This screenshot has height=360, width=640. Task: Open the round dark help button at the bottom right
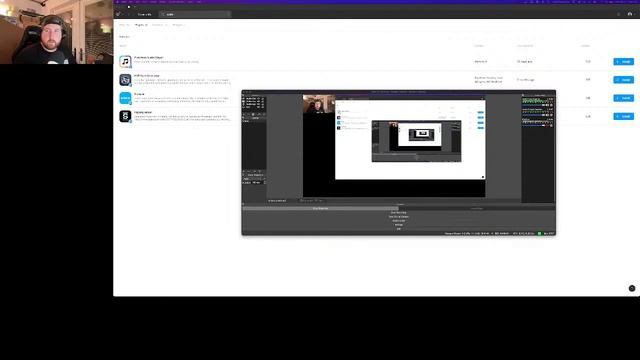(632, 288)
